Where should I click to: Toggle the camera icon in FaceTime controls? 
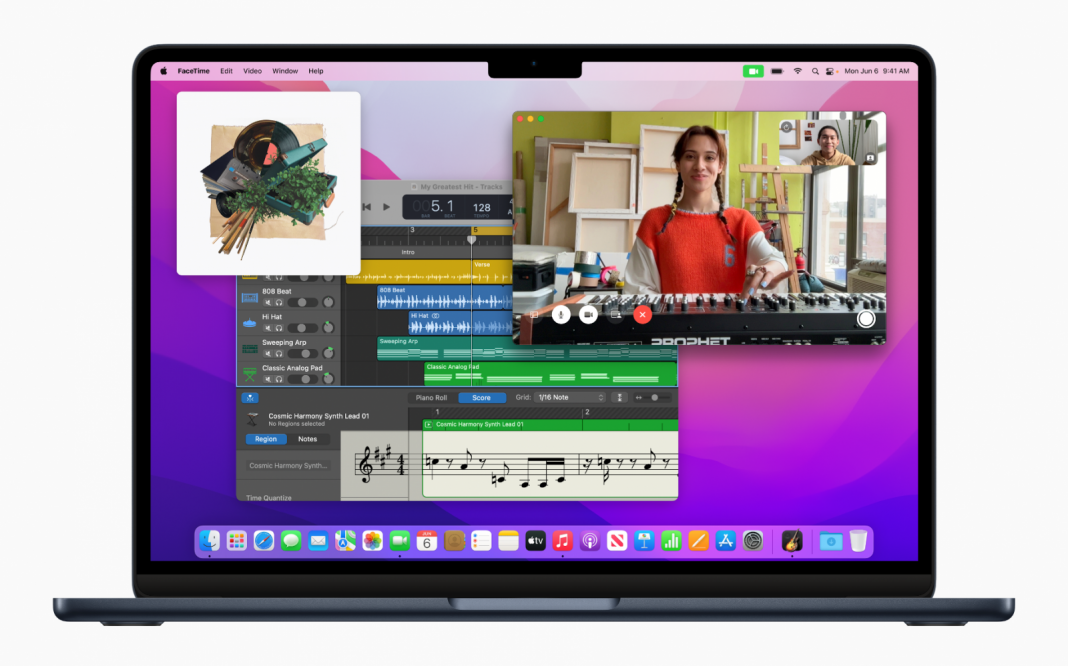(589, 315)
